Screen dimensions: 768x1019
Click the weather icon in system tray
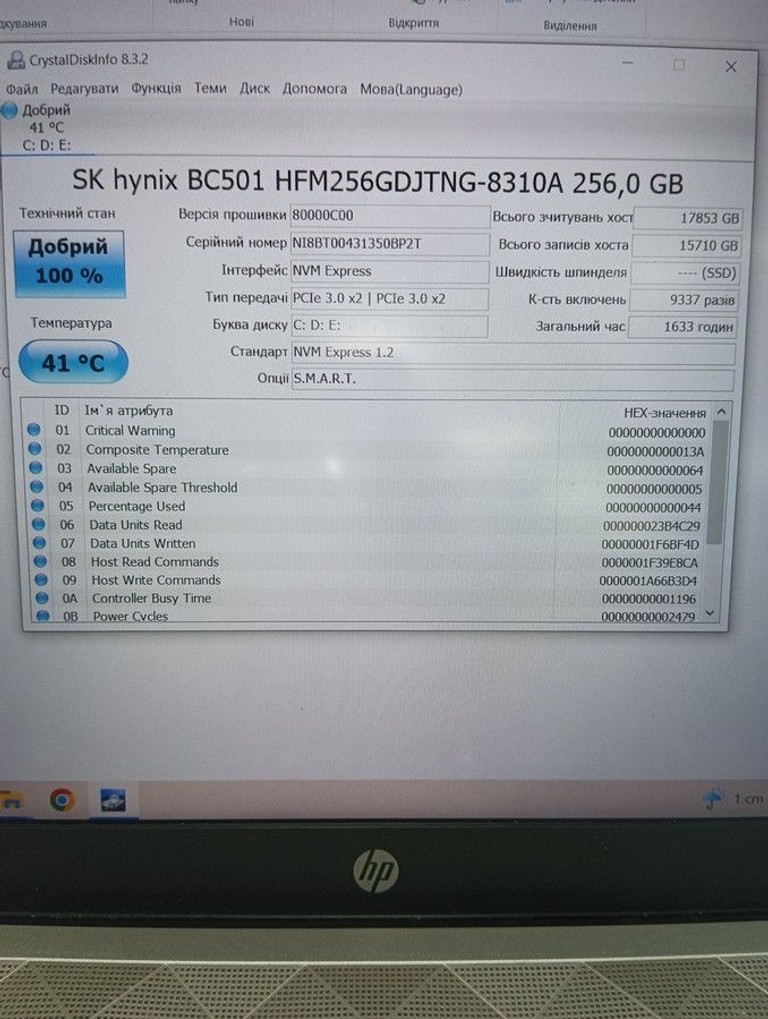(713, 799)
